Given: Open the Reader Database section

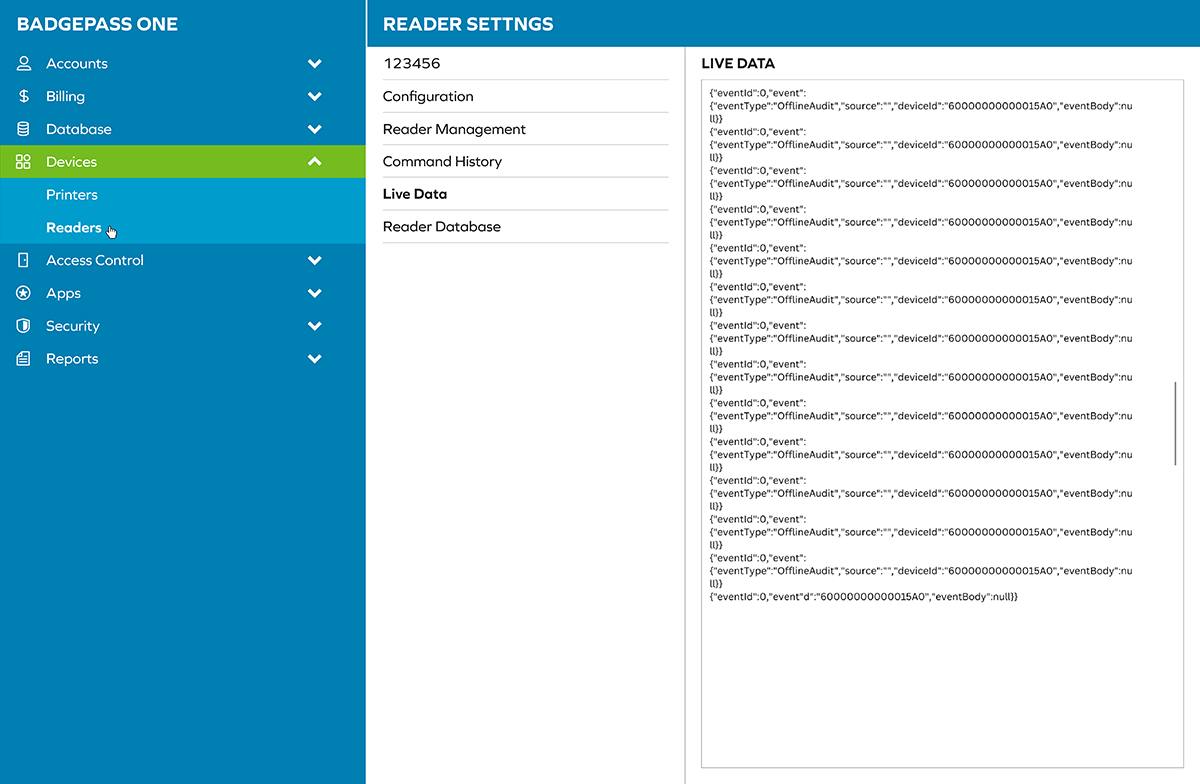Looking at the screenshot, I should [442, 226].
